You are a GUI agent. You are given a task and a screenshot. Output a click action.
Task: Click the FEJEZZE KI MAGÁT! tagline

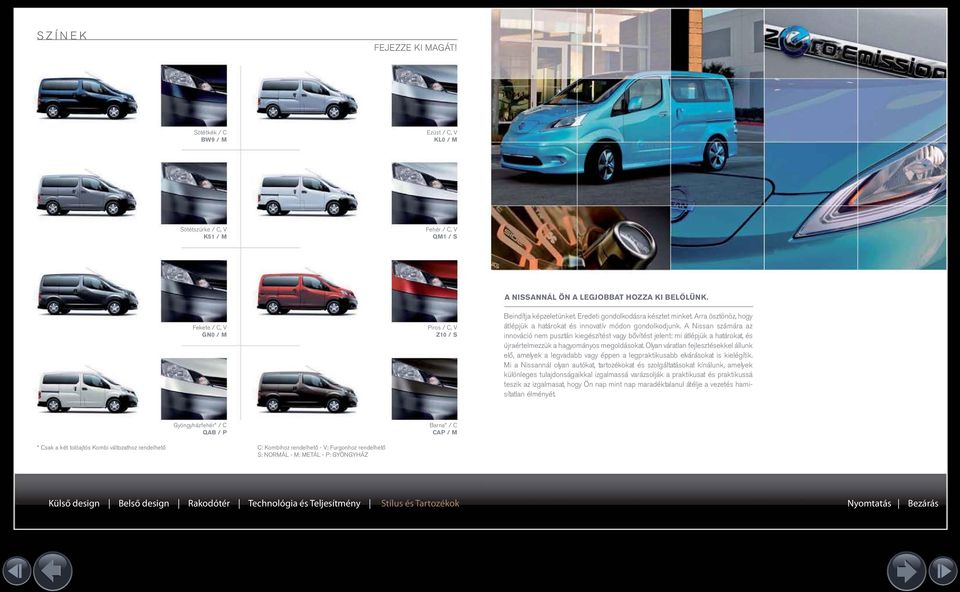(x=415, y=48)
